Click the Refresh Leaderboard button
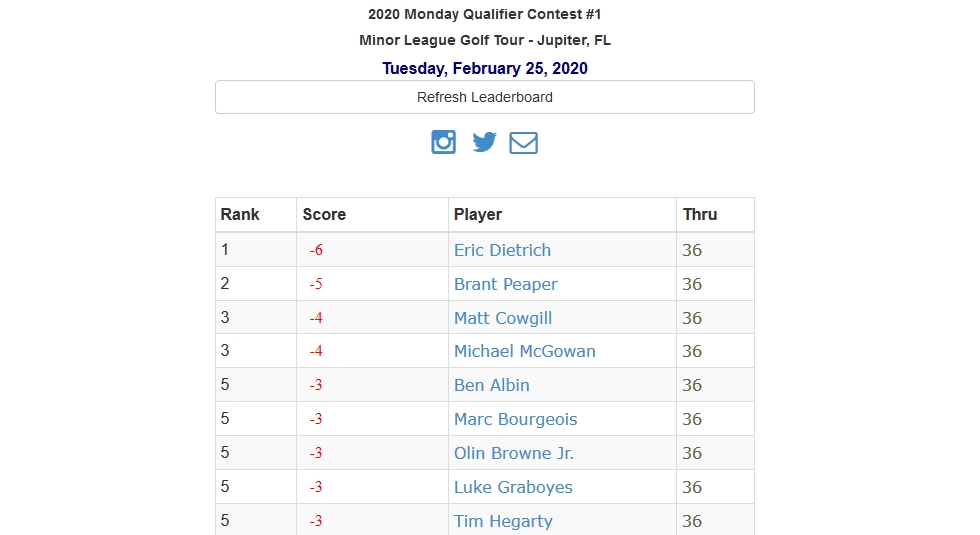The height and width of the screenshot is (535, 980). click(x=484, y=97)
